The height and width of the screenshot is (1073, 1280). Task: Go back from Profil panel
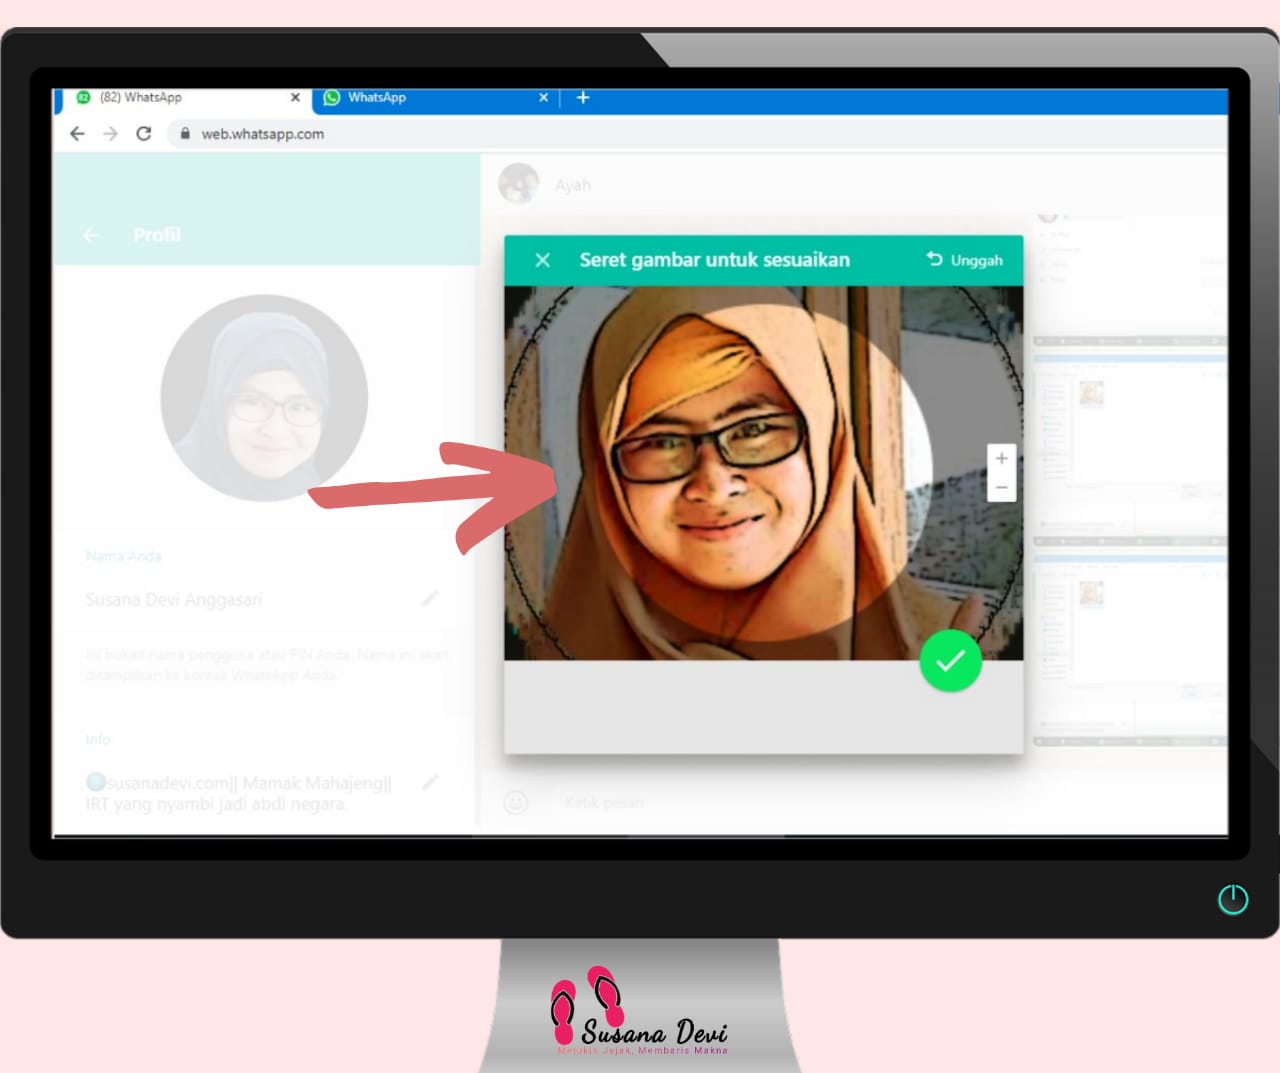pyautogui.click(x=91, y=235)
